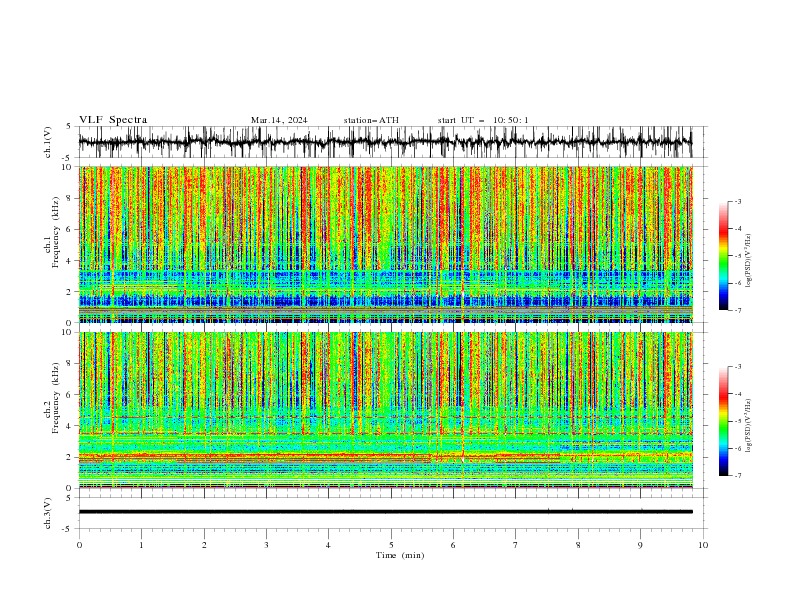Click time axis tick label 9

tap(640, 545)
